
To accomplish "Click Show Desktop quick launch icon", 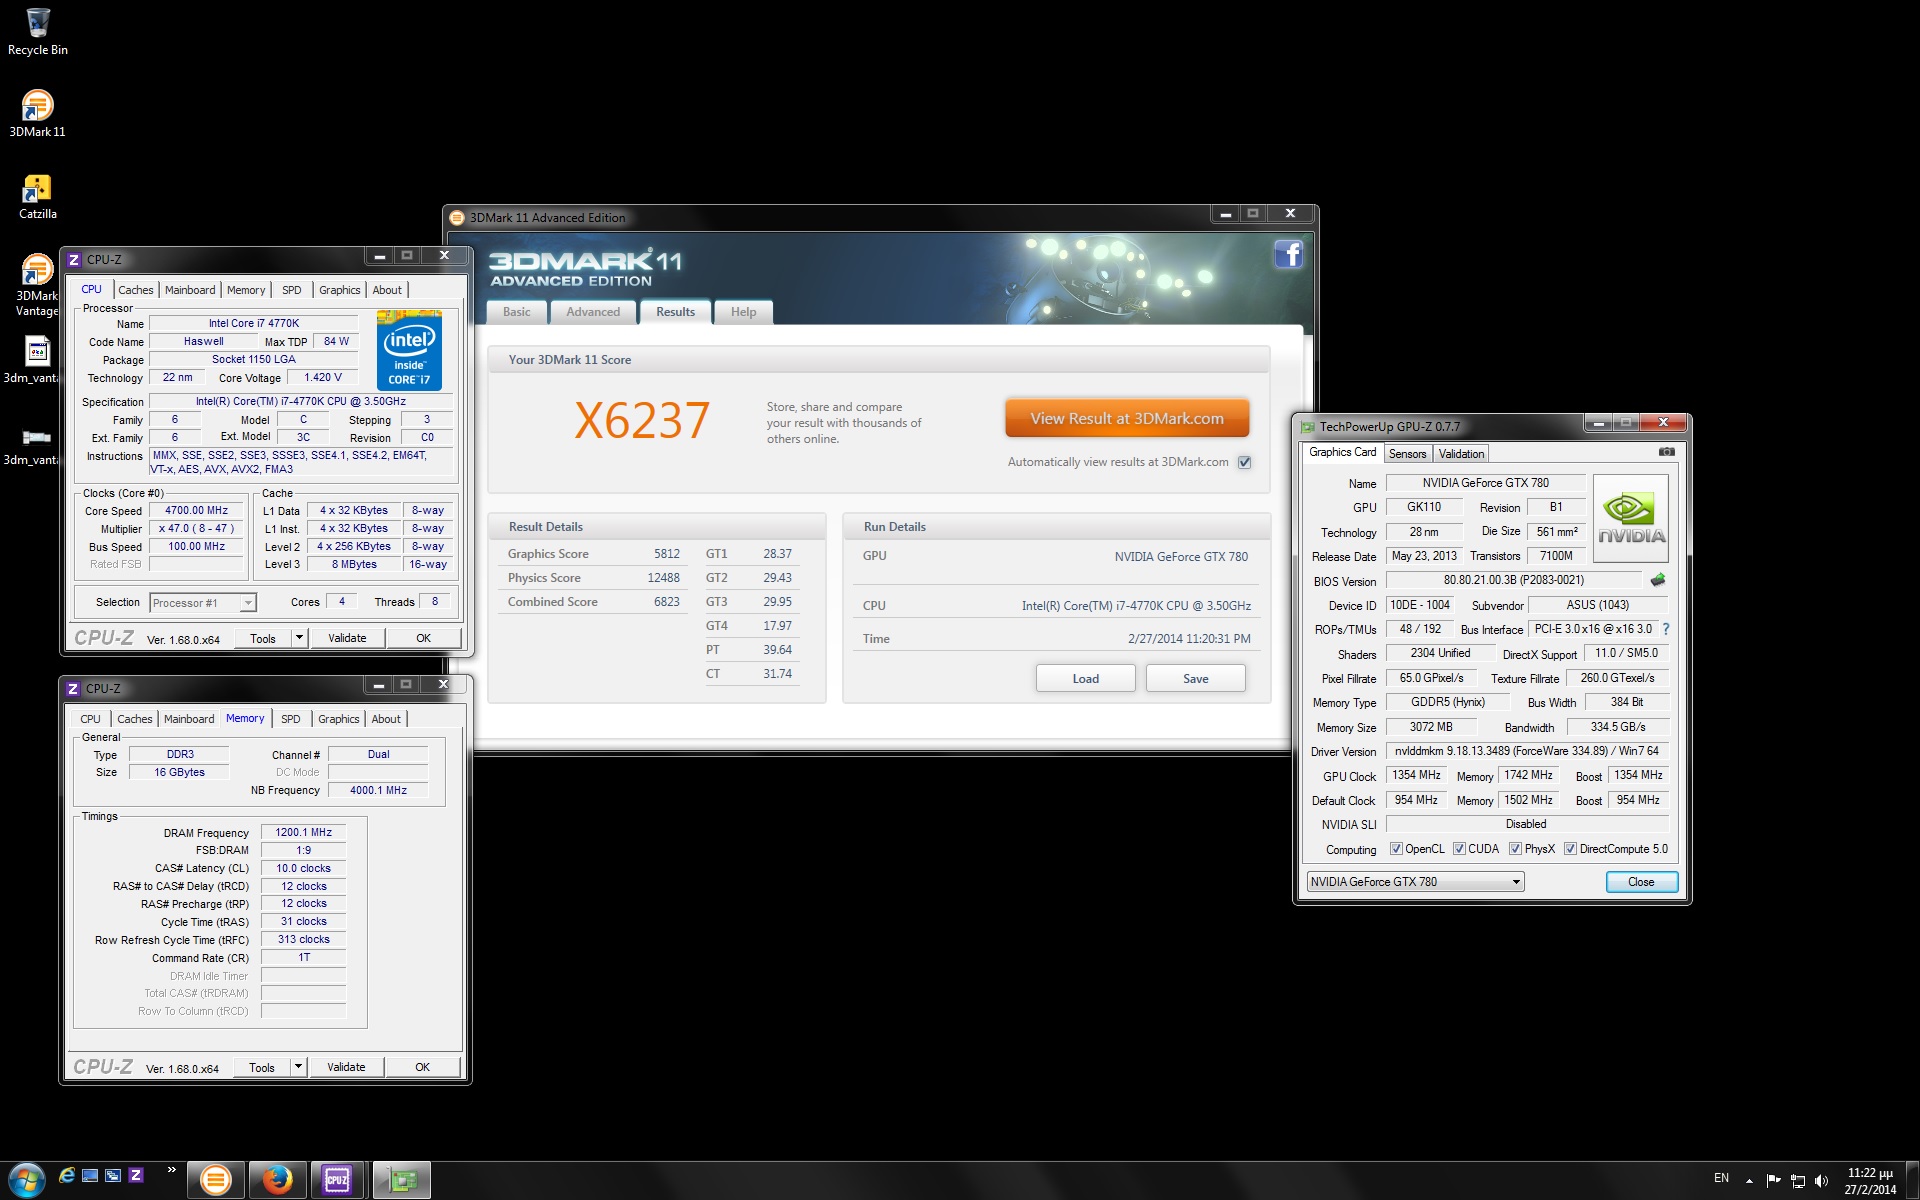I will pyautogui.click(x=90, y=1175).
